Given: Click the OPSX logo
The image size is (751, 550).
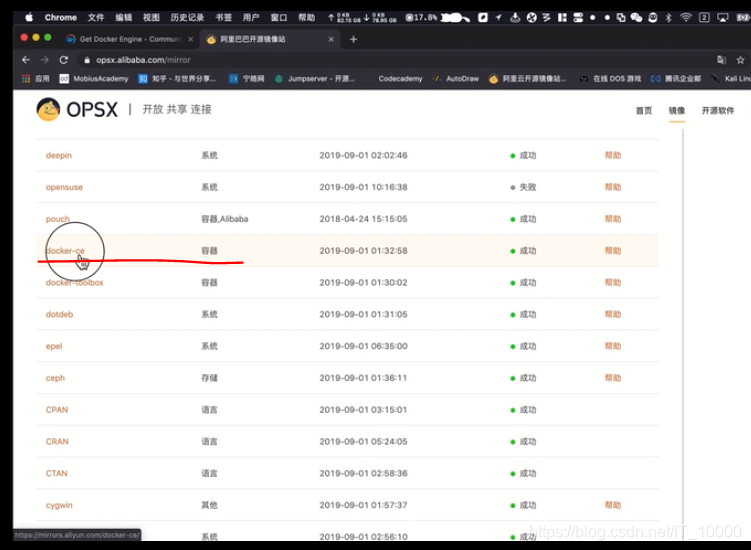Looking at the screenshot, I should coord(77,109).
